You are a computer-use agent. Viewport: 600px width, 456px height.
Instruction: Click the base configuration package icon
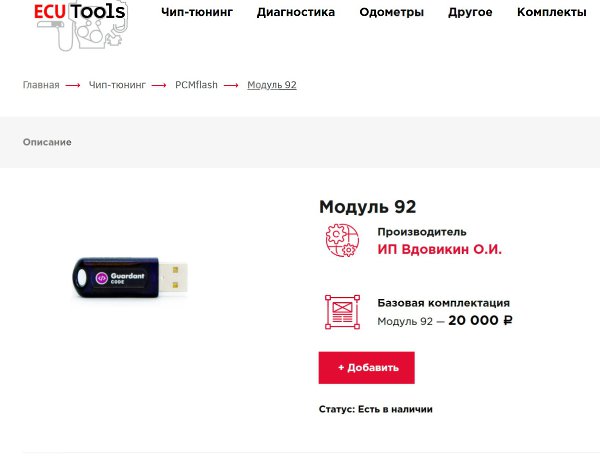342,311
